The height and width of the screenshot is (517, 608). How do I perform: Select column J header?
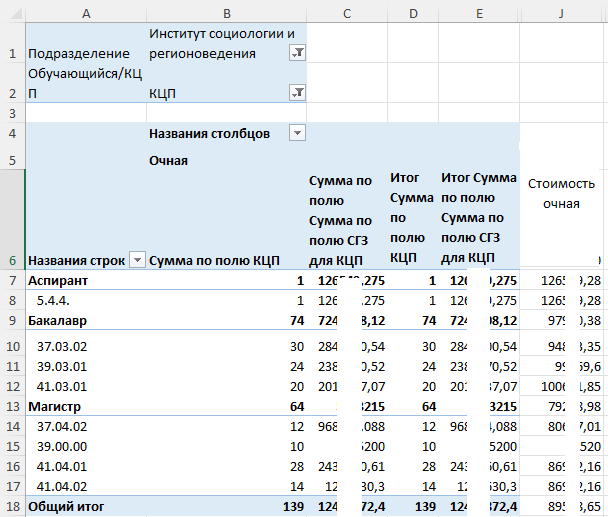tap(561, 13)
